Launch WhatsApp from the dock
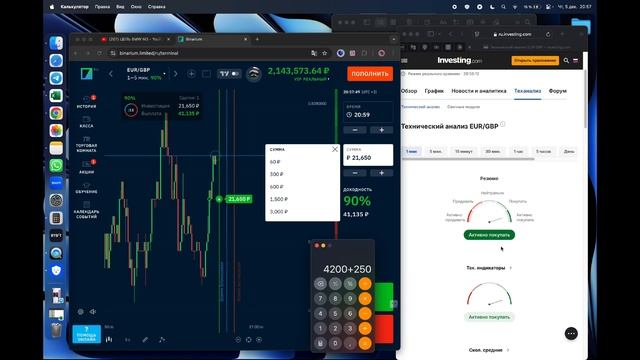640x360 pixels. tap(56, 165)
